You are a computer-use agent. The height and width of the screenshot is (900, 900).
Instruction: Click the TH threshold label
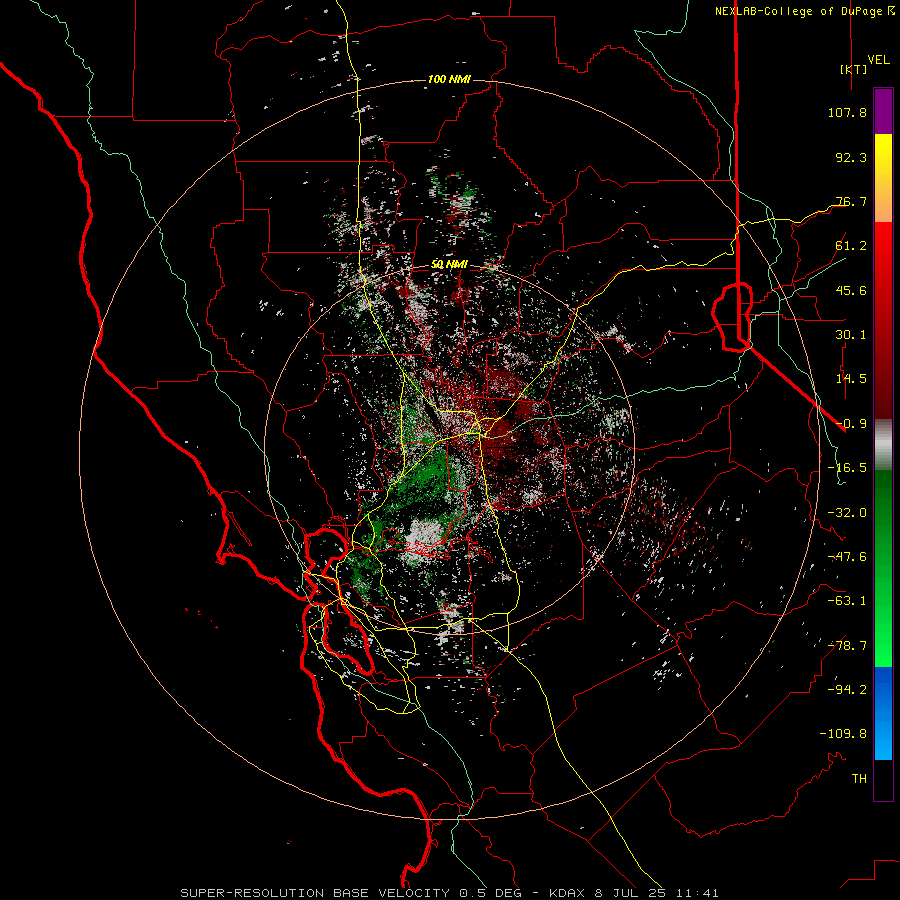coord(859,779)
